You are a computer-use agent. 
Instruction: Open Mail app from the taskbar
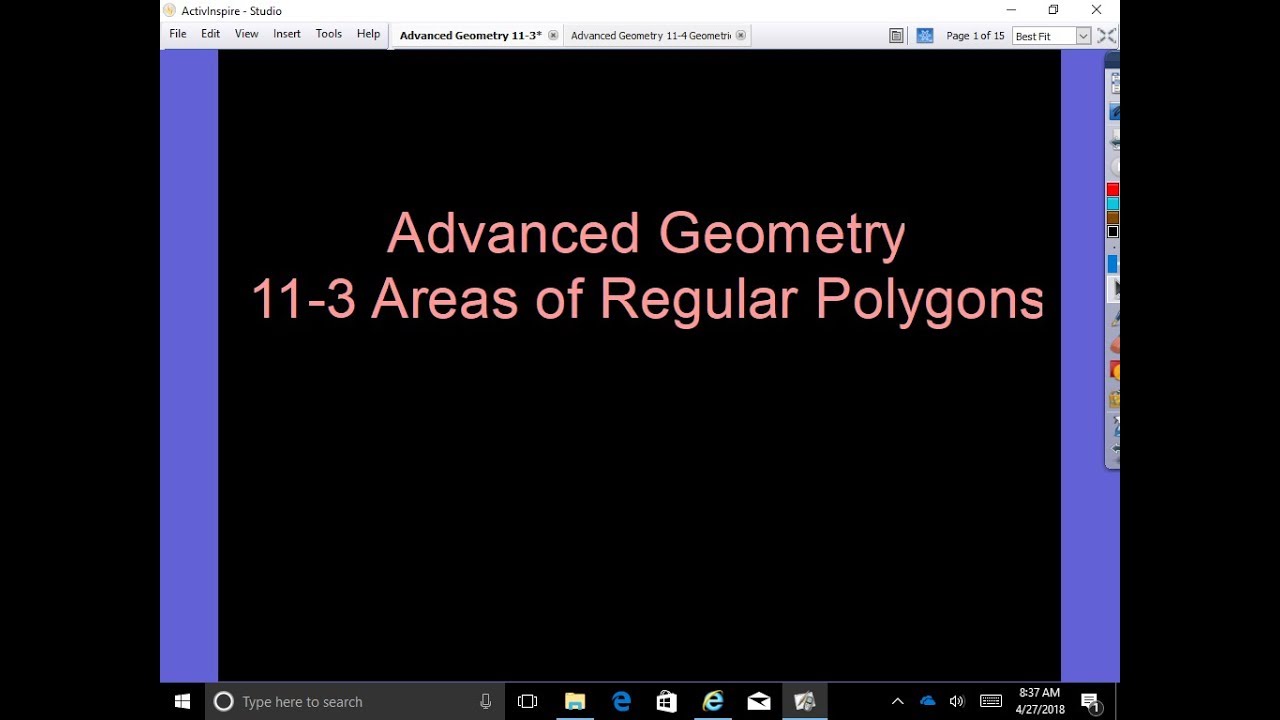(x=759, y=702)
